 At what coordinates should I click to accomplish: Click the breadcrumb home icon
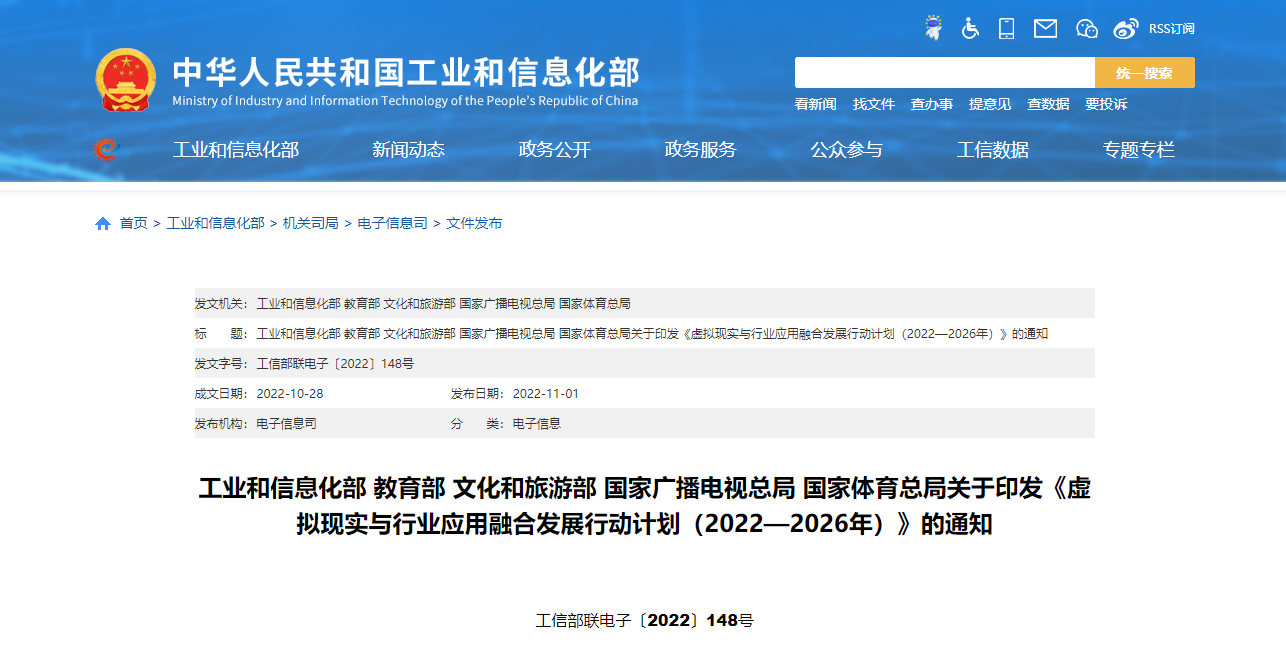tap(103, 224)
